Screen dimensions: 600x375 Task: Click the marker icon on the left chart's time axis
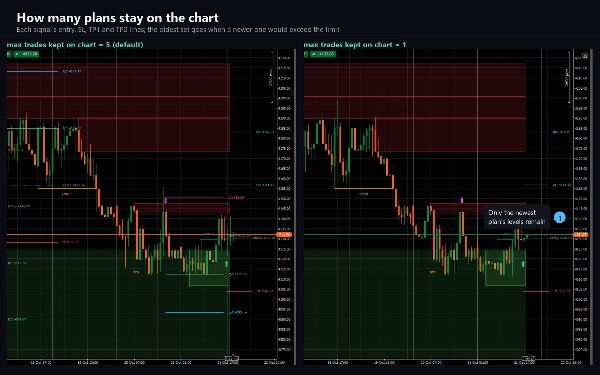(x=232, y=358)
